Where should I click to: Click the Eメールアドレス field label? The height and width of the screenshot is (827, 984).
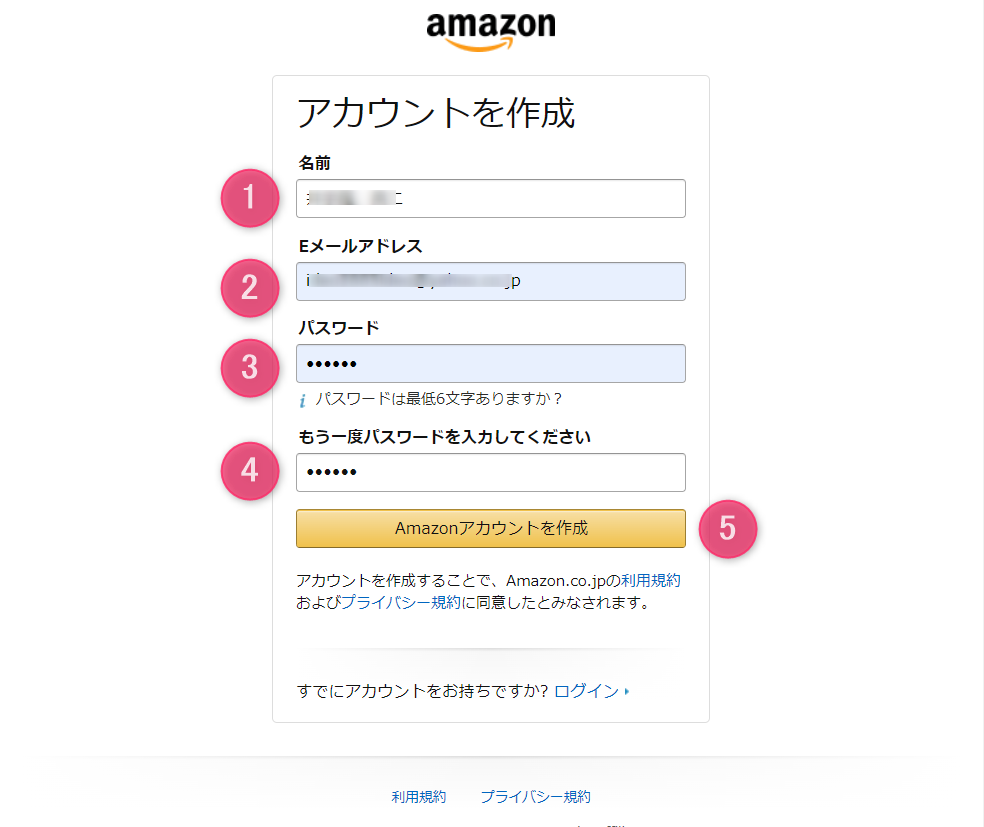pyautogui.click(x=360, y=246)
